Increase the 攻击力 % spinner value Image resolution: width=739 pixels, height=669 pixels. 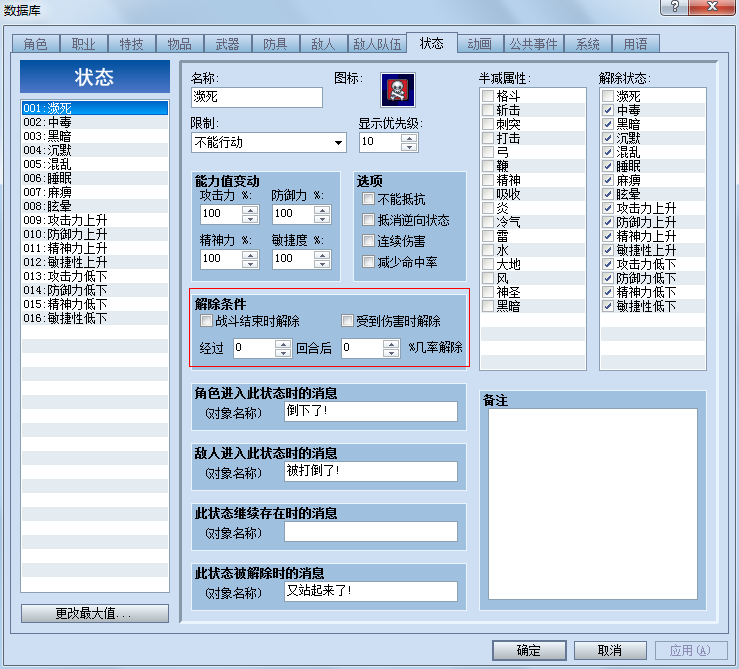pyautogui.click(x=250, y=210)
